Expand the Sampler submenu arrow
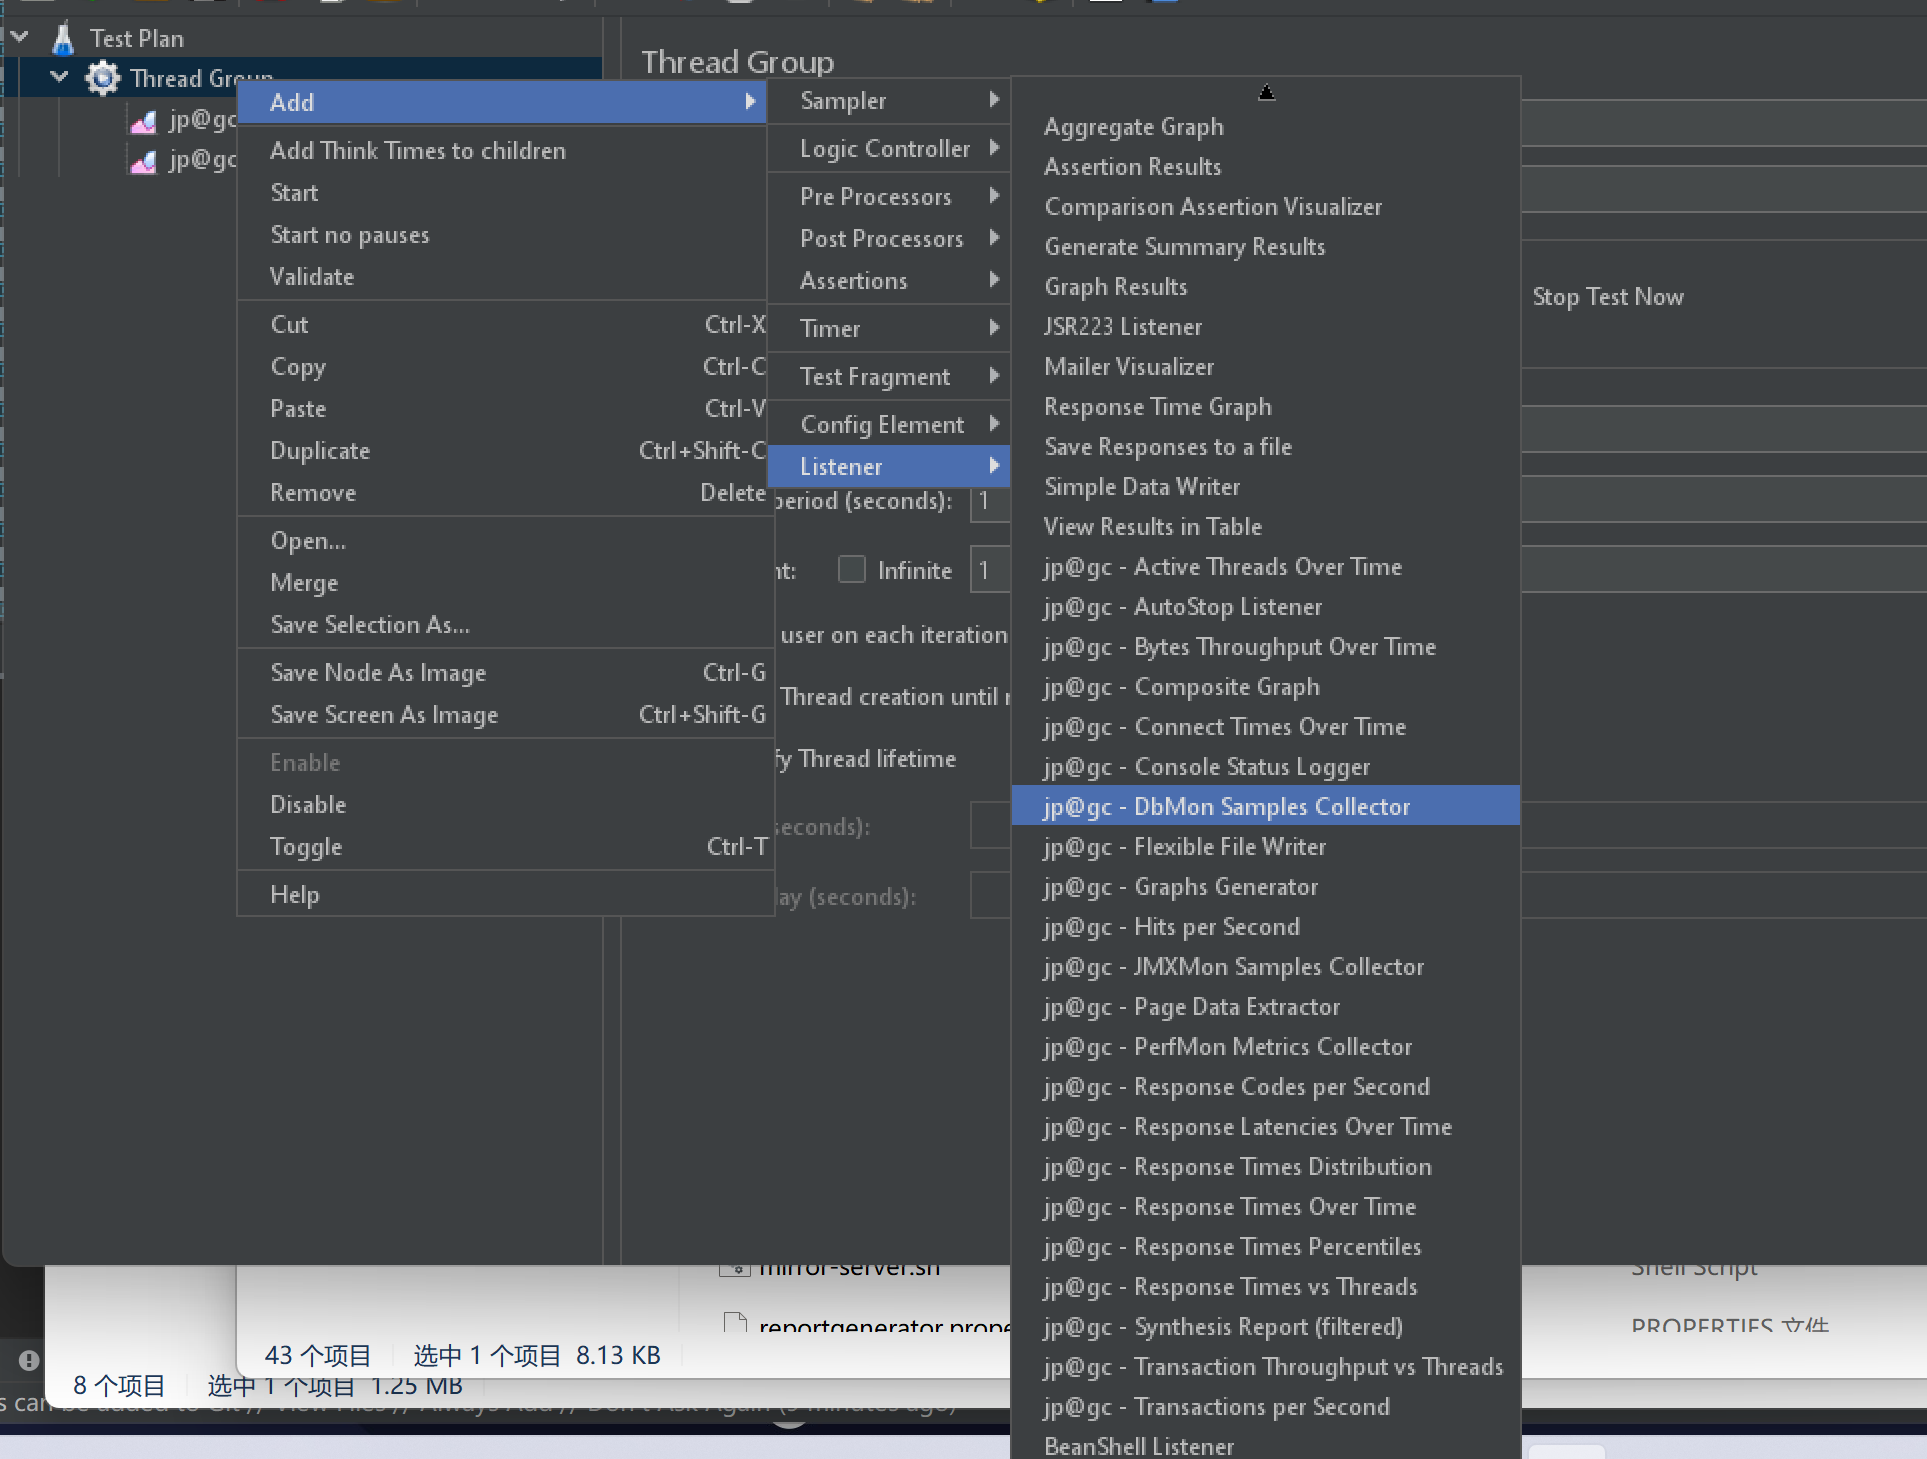Viewport: 1927px width, 1459px height. click(x=993, y=100)
